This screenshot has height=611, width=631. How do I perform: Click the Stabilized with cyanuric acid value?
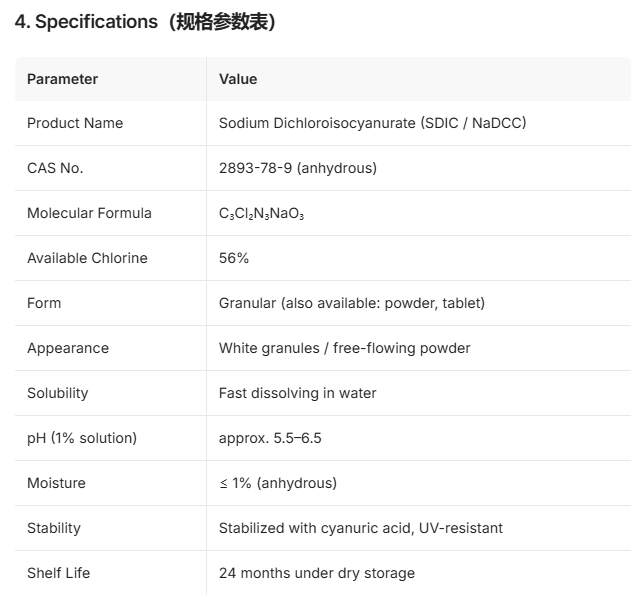361,528
